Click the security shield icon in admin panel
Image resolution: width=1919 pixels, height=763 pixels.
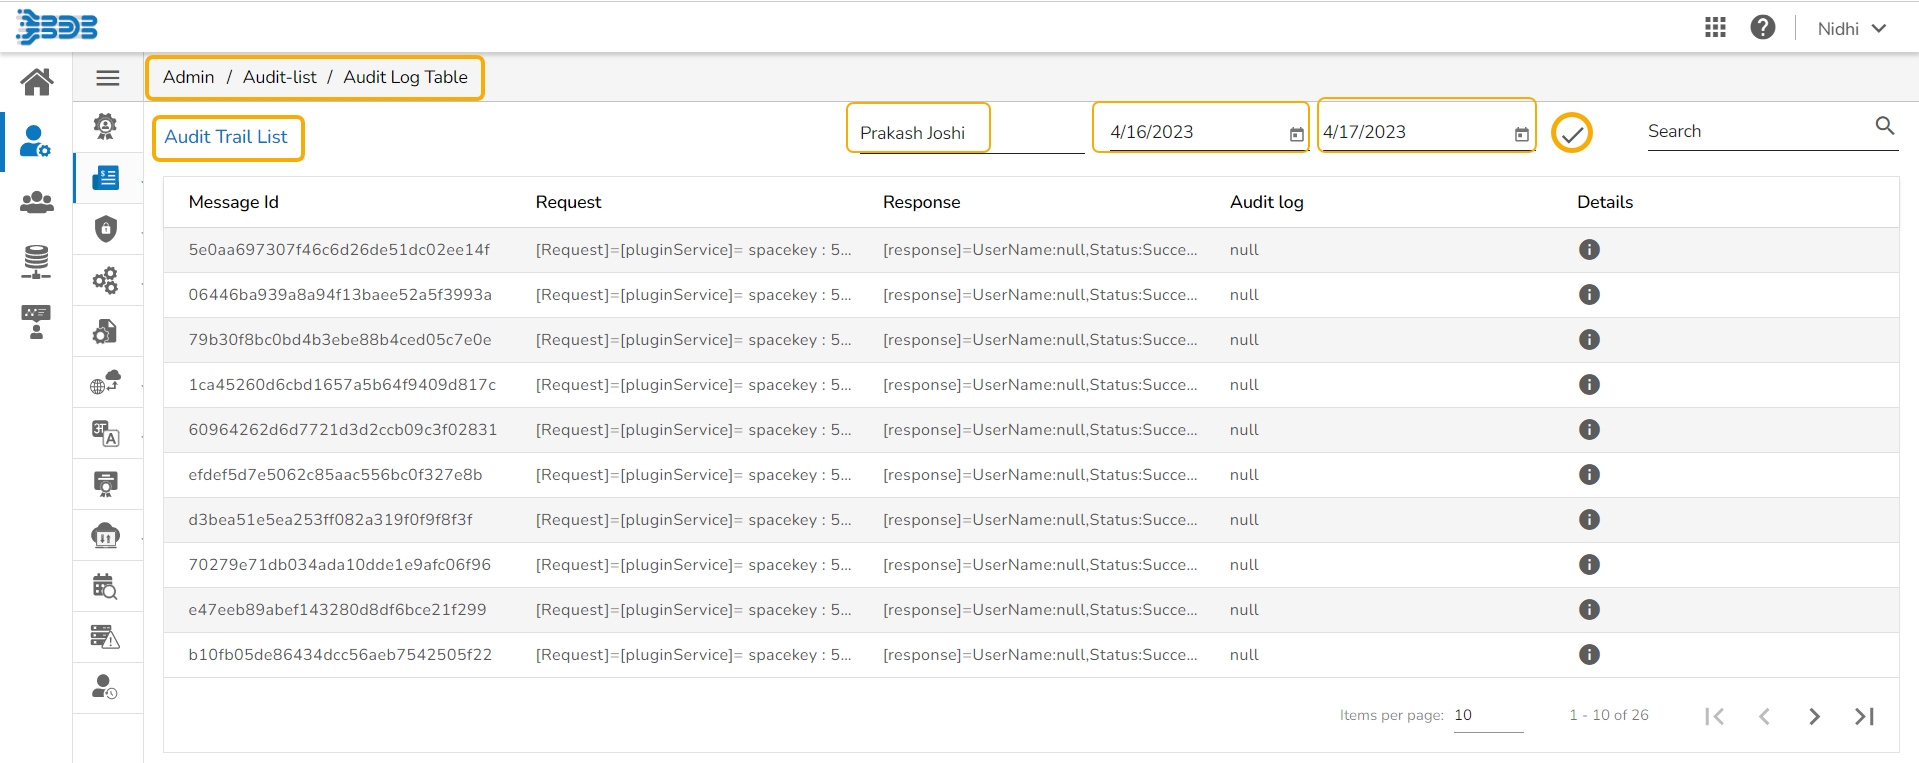pyautogui.click(x=106, y=229)
